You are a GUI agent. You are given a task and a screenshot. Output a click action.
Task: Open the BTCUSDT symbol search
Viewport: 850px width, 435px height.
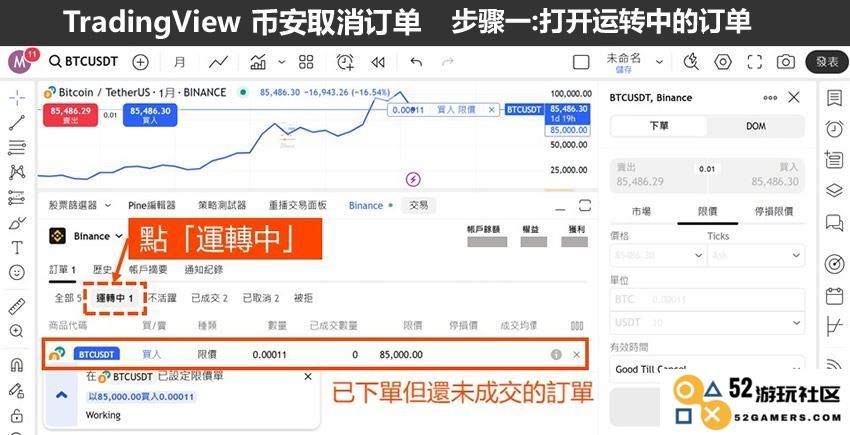click(x=83, y=61)
